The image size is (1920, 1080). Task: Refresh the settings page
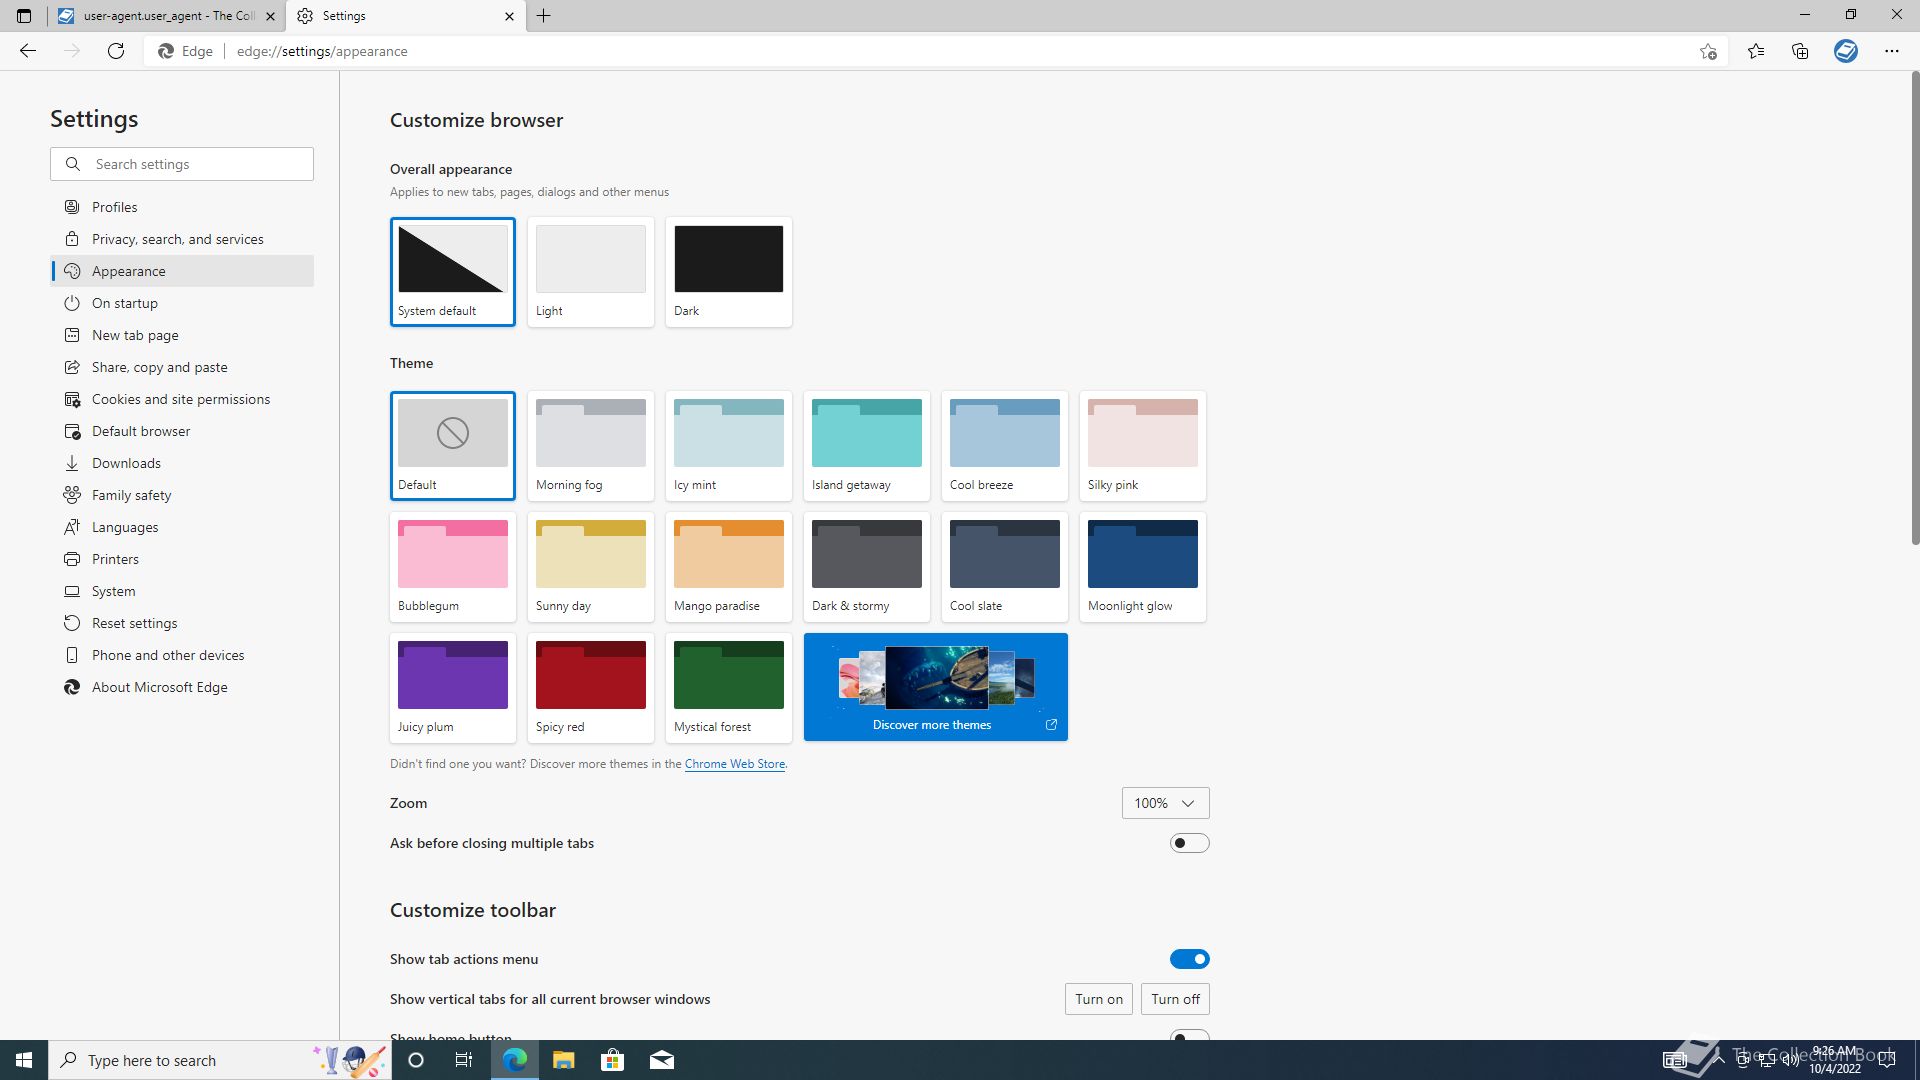(x=116, y=51)
